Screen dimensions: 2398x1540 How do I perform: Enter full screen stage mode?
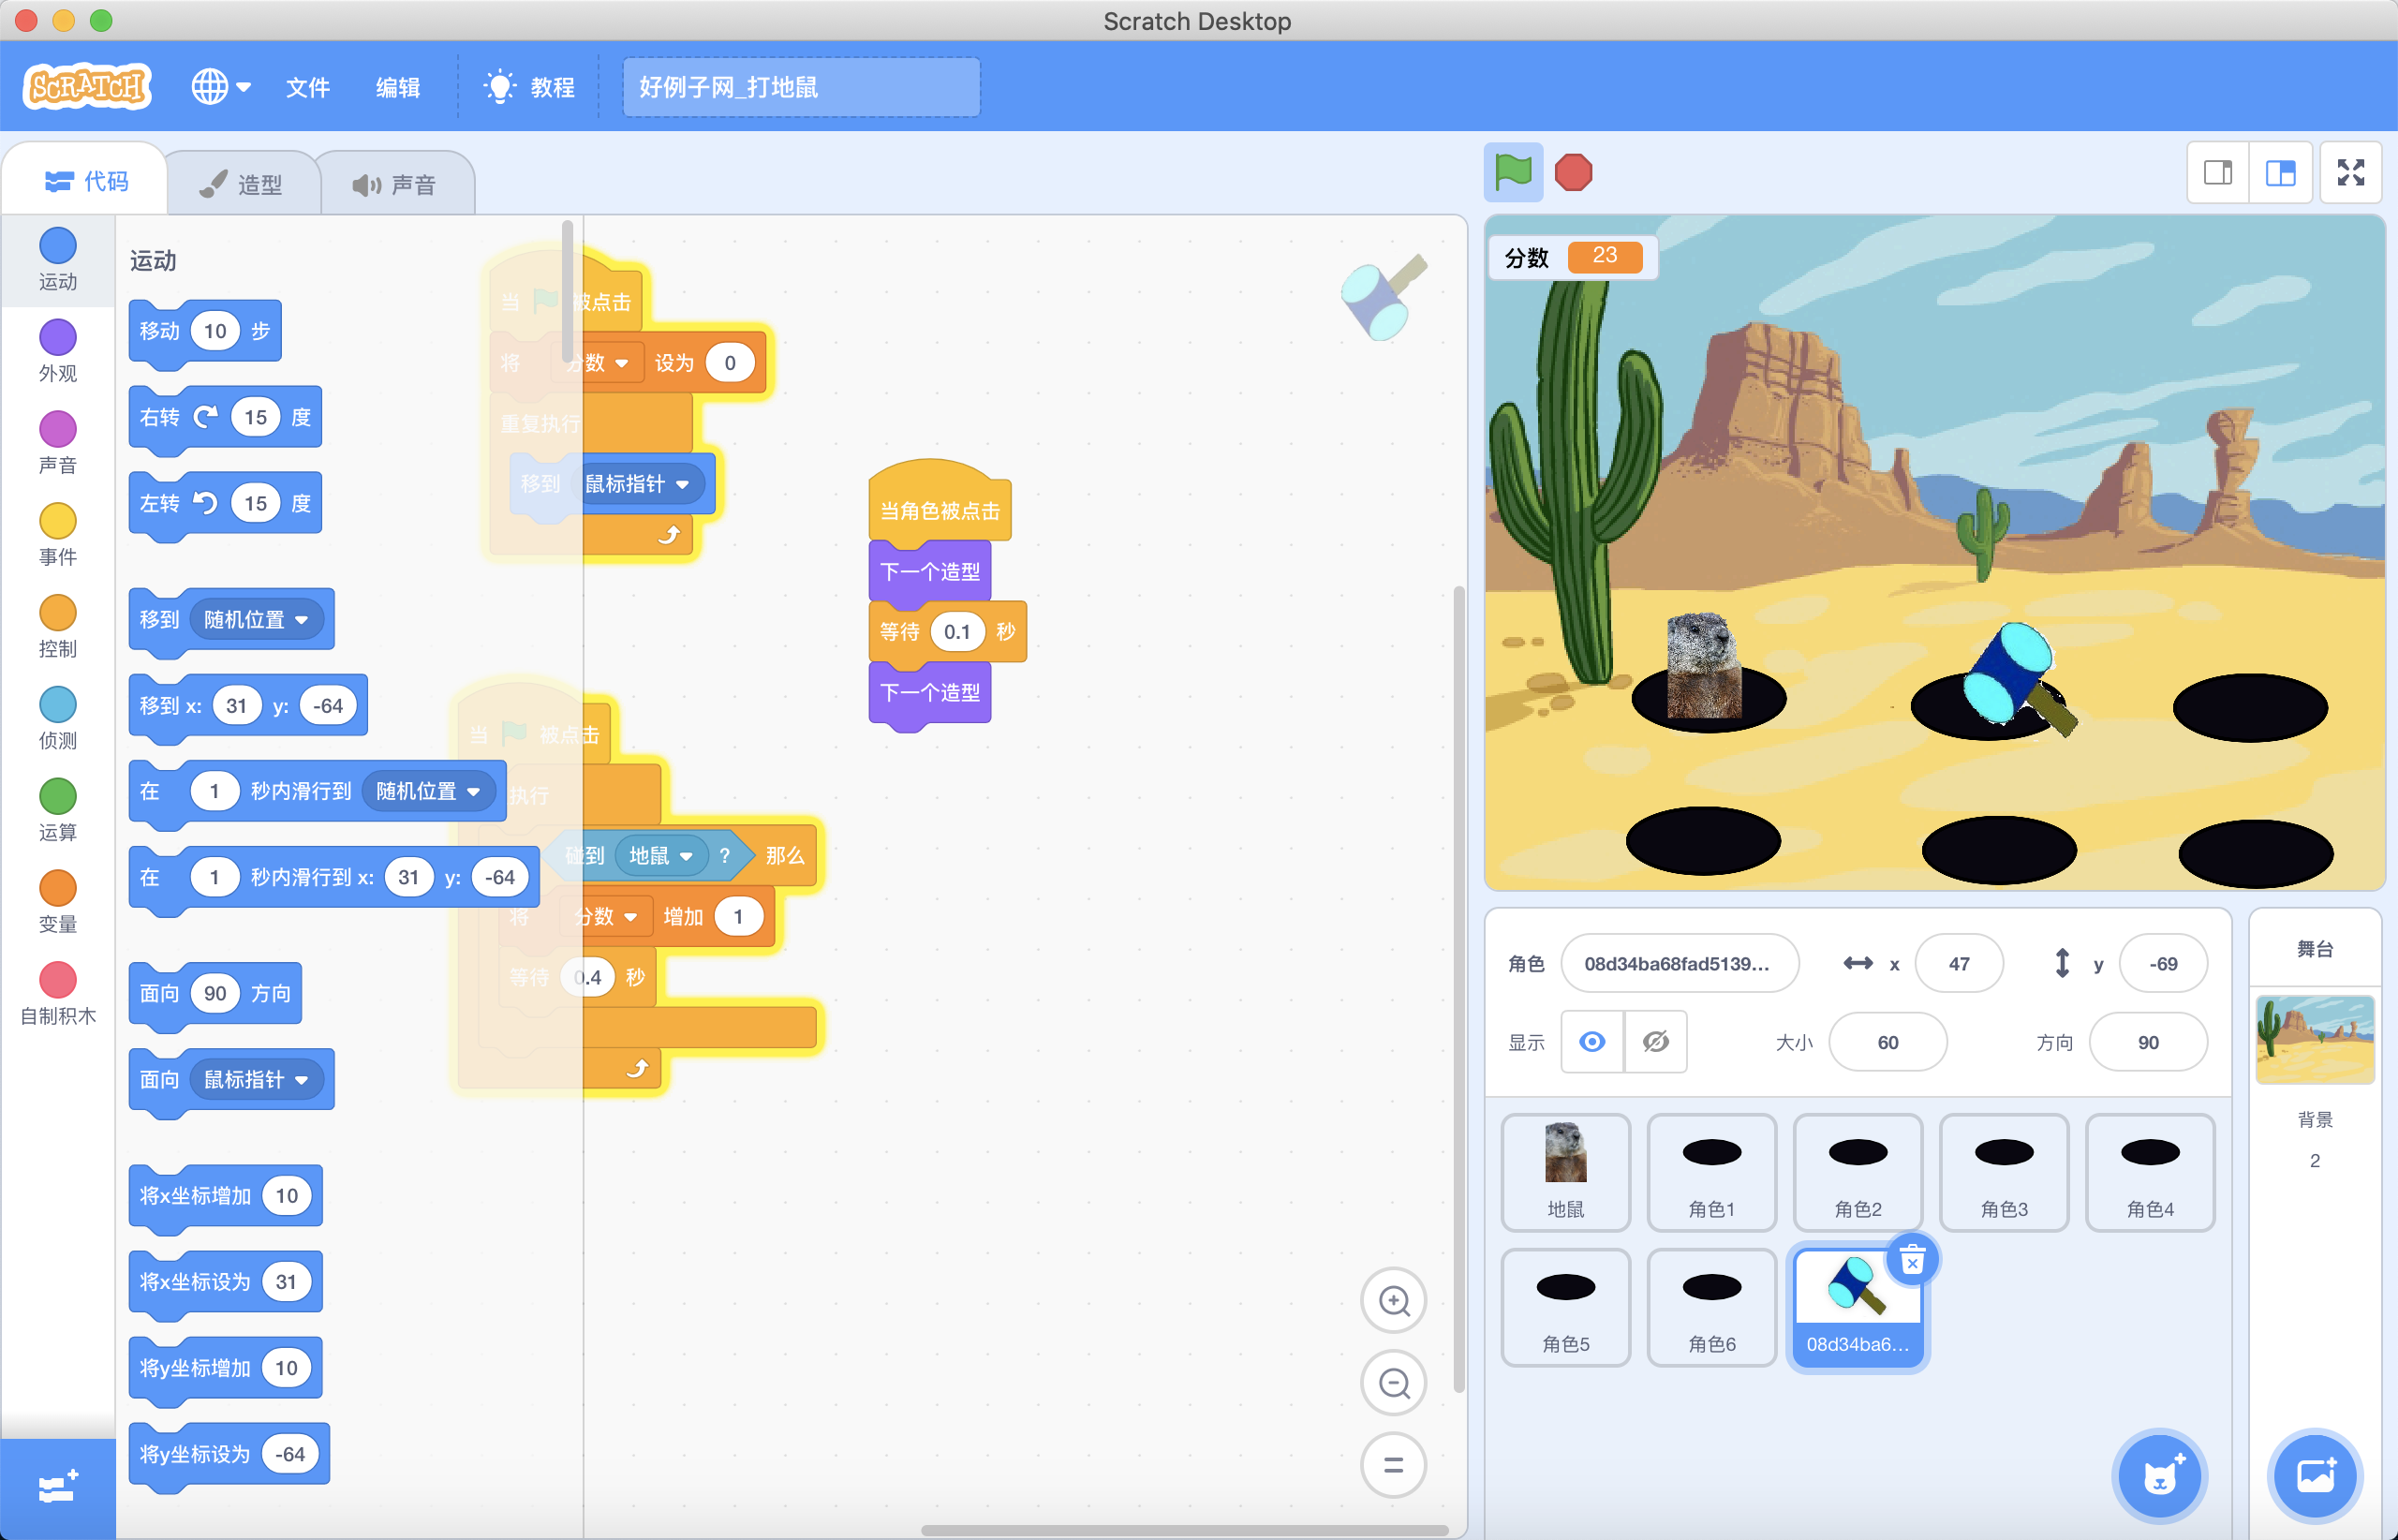coord(2350,173)
